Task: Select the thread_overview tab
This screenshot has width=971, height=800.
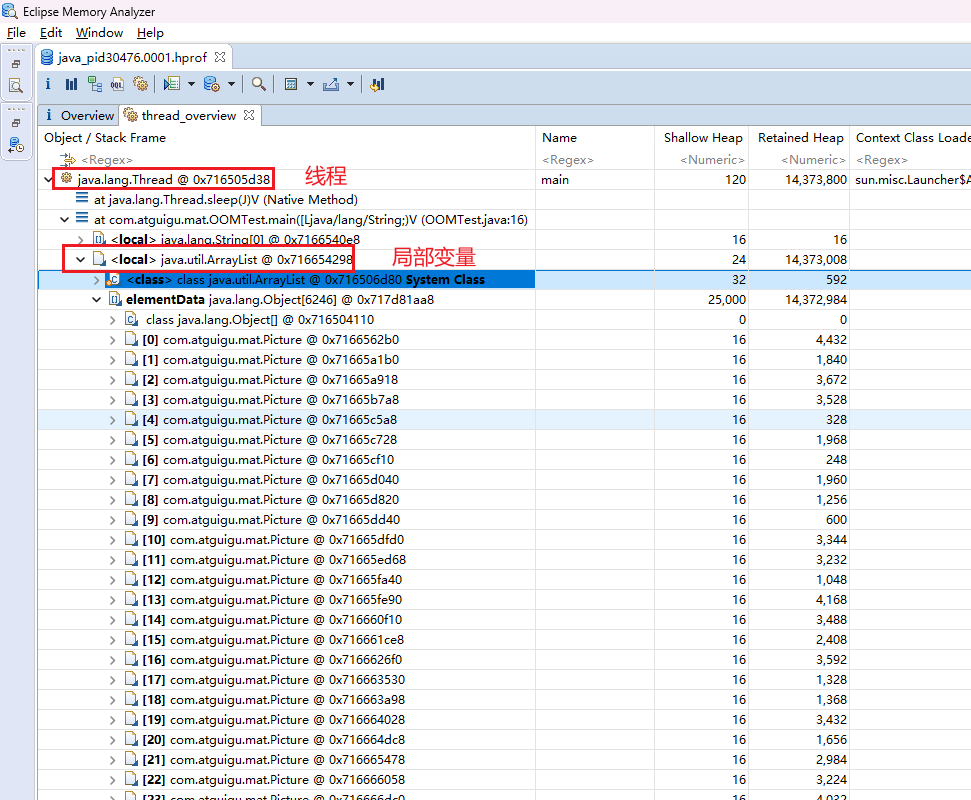Action: point(188,115)
